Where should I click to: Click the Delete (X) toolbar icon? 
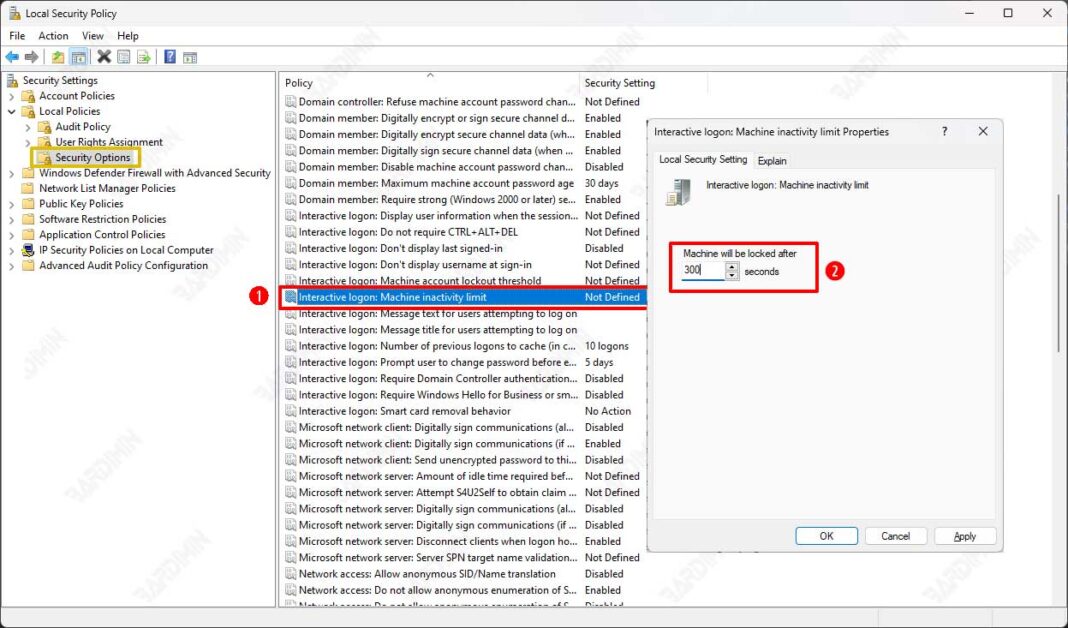pyautogui.click(x=104, y=56)
